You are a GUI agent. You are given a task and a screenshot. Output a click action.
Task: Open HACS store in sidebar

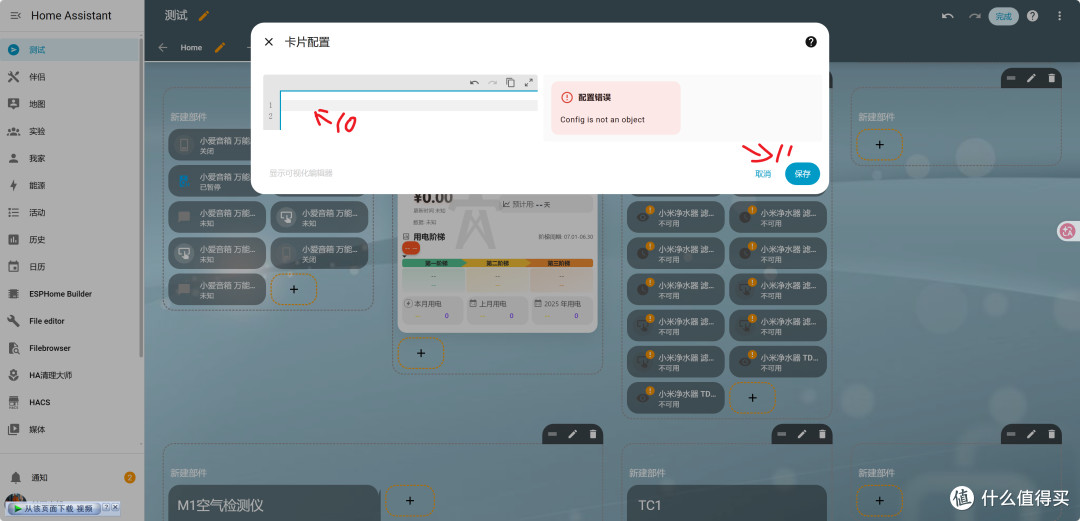pyautogui.click(x=69, y=402)
